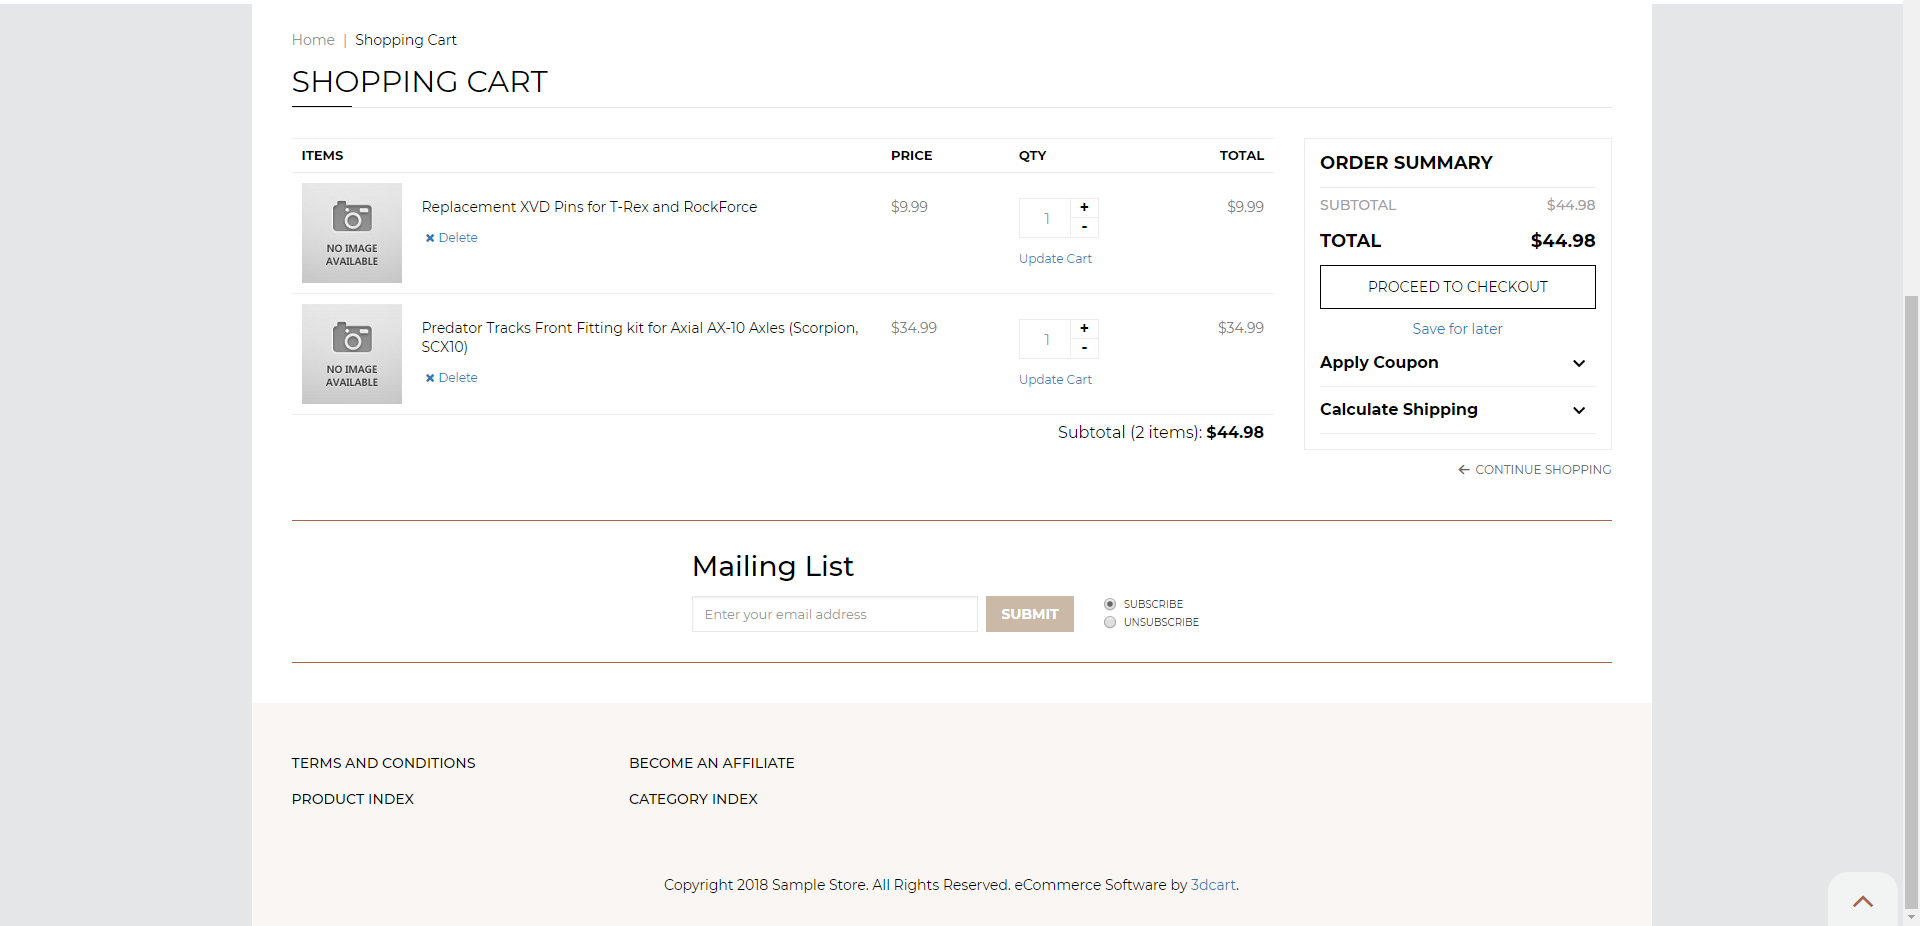Click the back-to-top arrow icon

tap(1862, 901)
